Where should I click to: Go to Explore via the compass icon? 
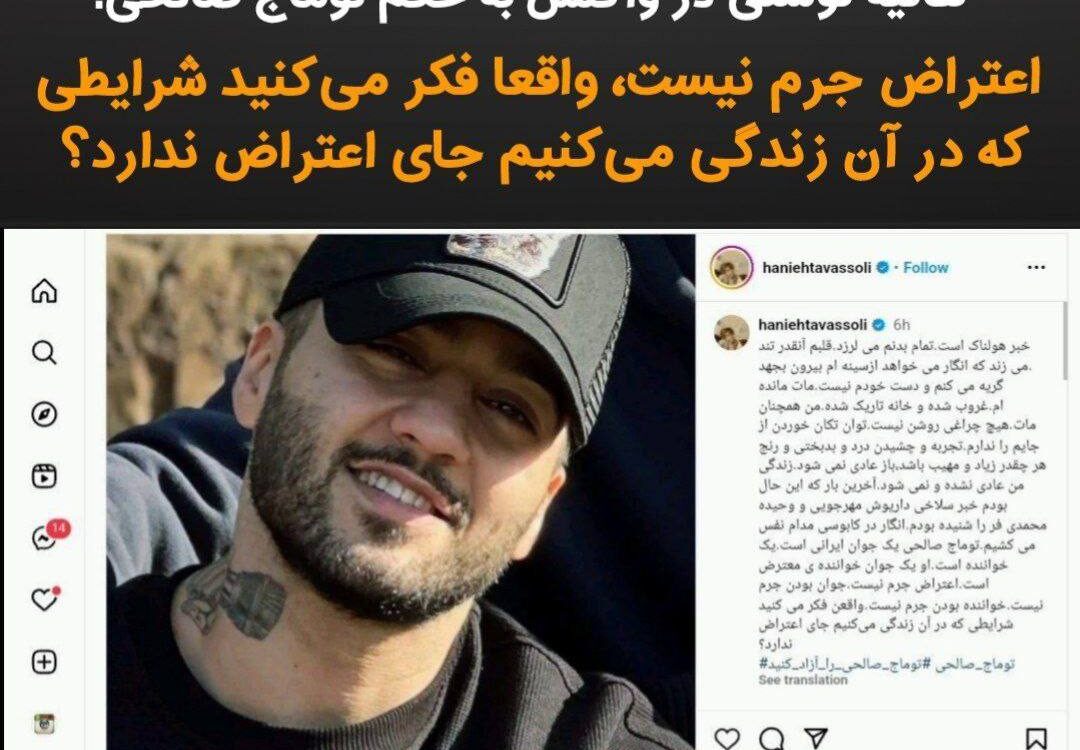click(x=44, y=415)
